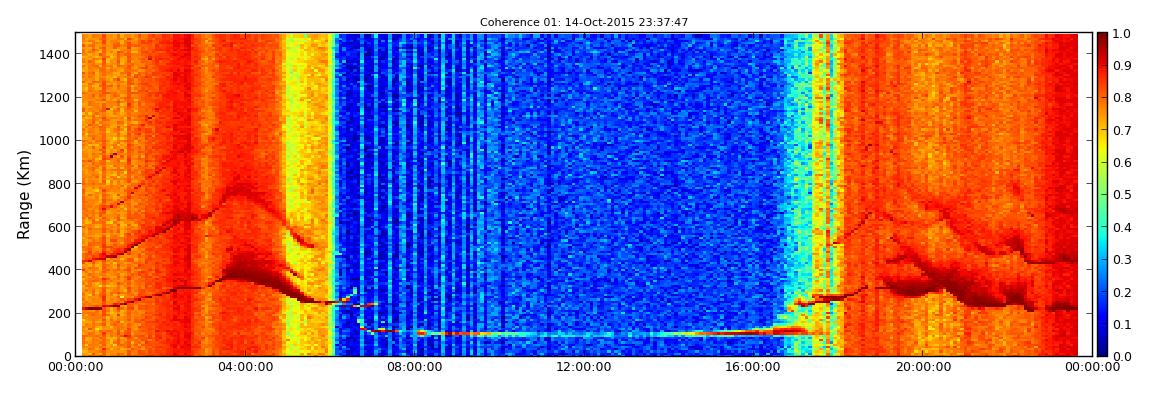Click the plot title "Coherence 01: 14-Oct-2015 23:37:47"
Image resolution: width=1150 pixels, height=407 pixels.
[584, 22]
